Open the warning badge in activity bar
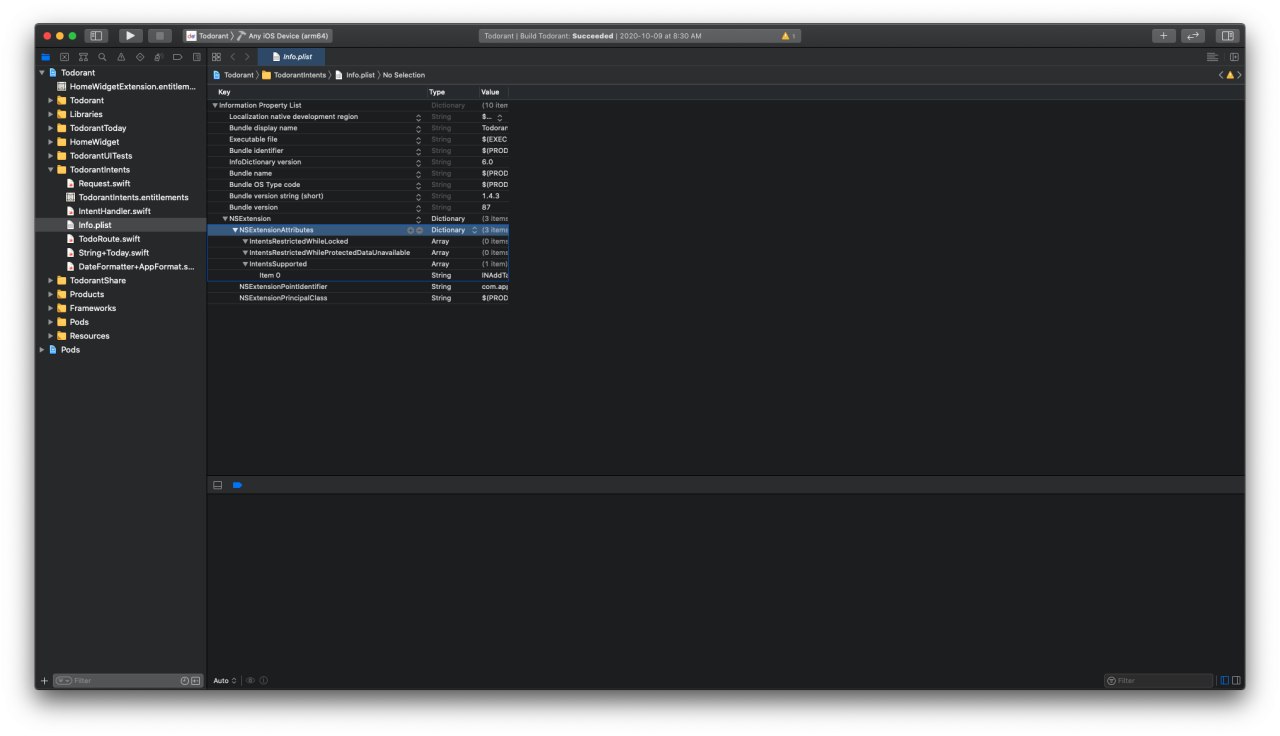Viewport: 1280px width, 736px height. click(789, 36)
